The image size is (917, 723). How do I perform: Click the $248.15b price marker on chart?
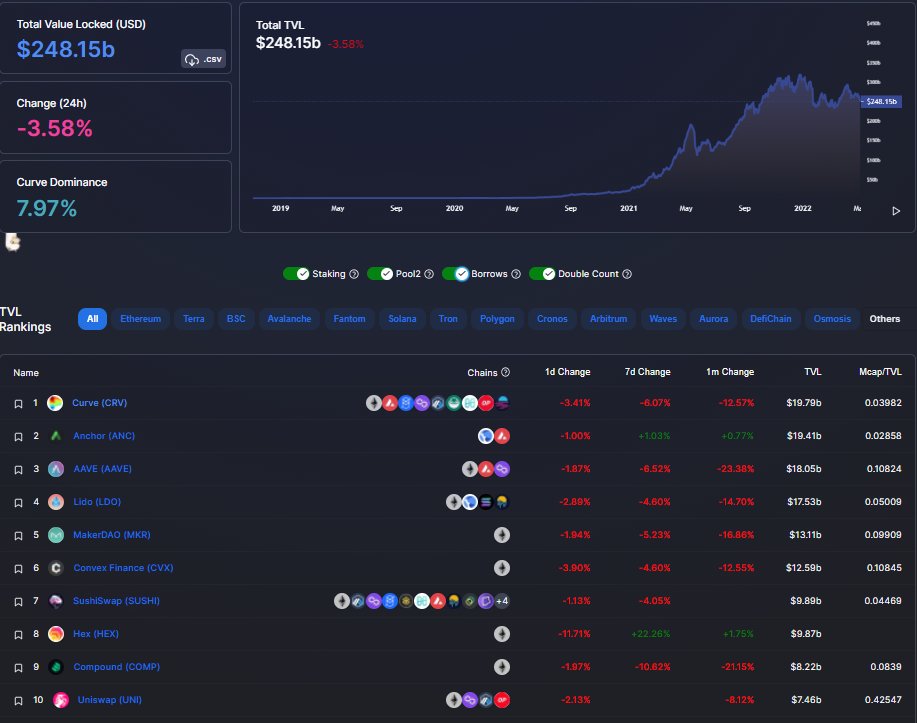tap(882, 102)
